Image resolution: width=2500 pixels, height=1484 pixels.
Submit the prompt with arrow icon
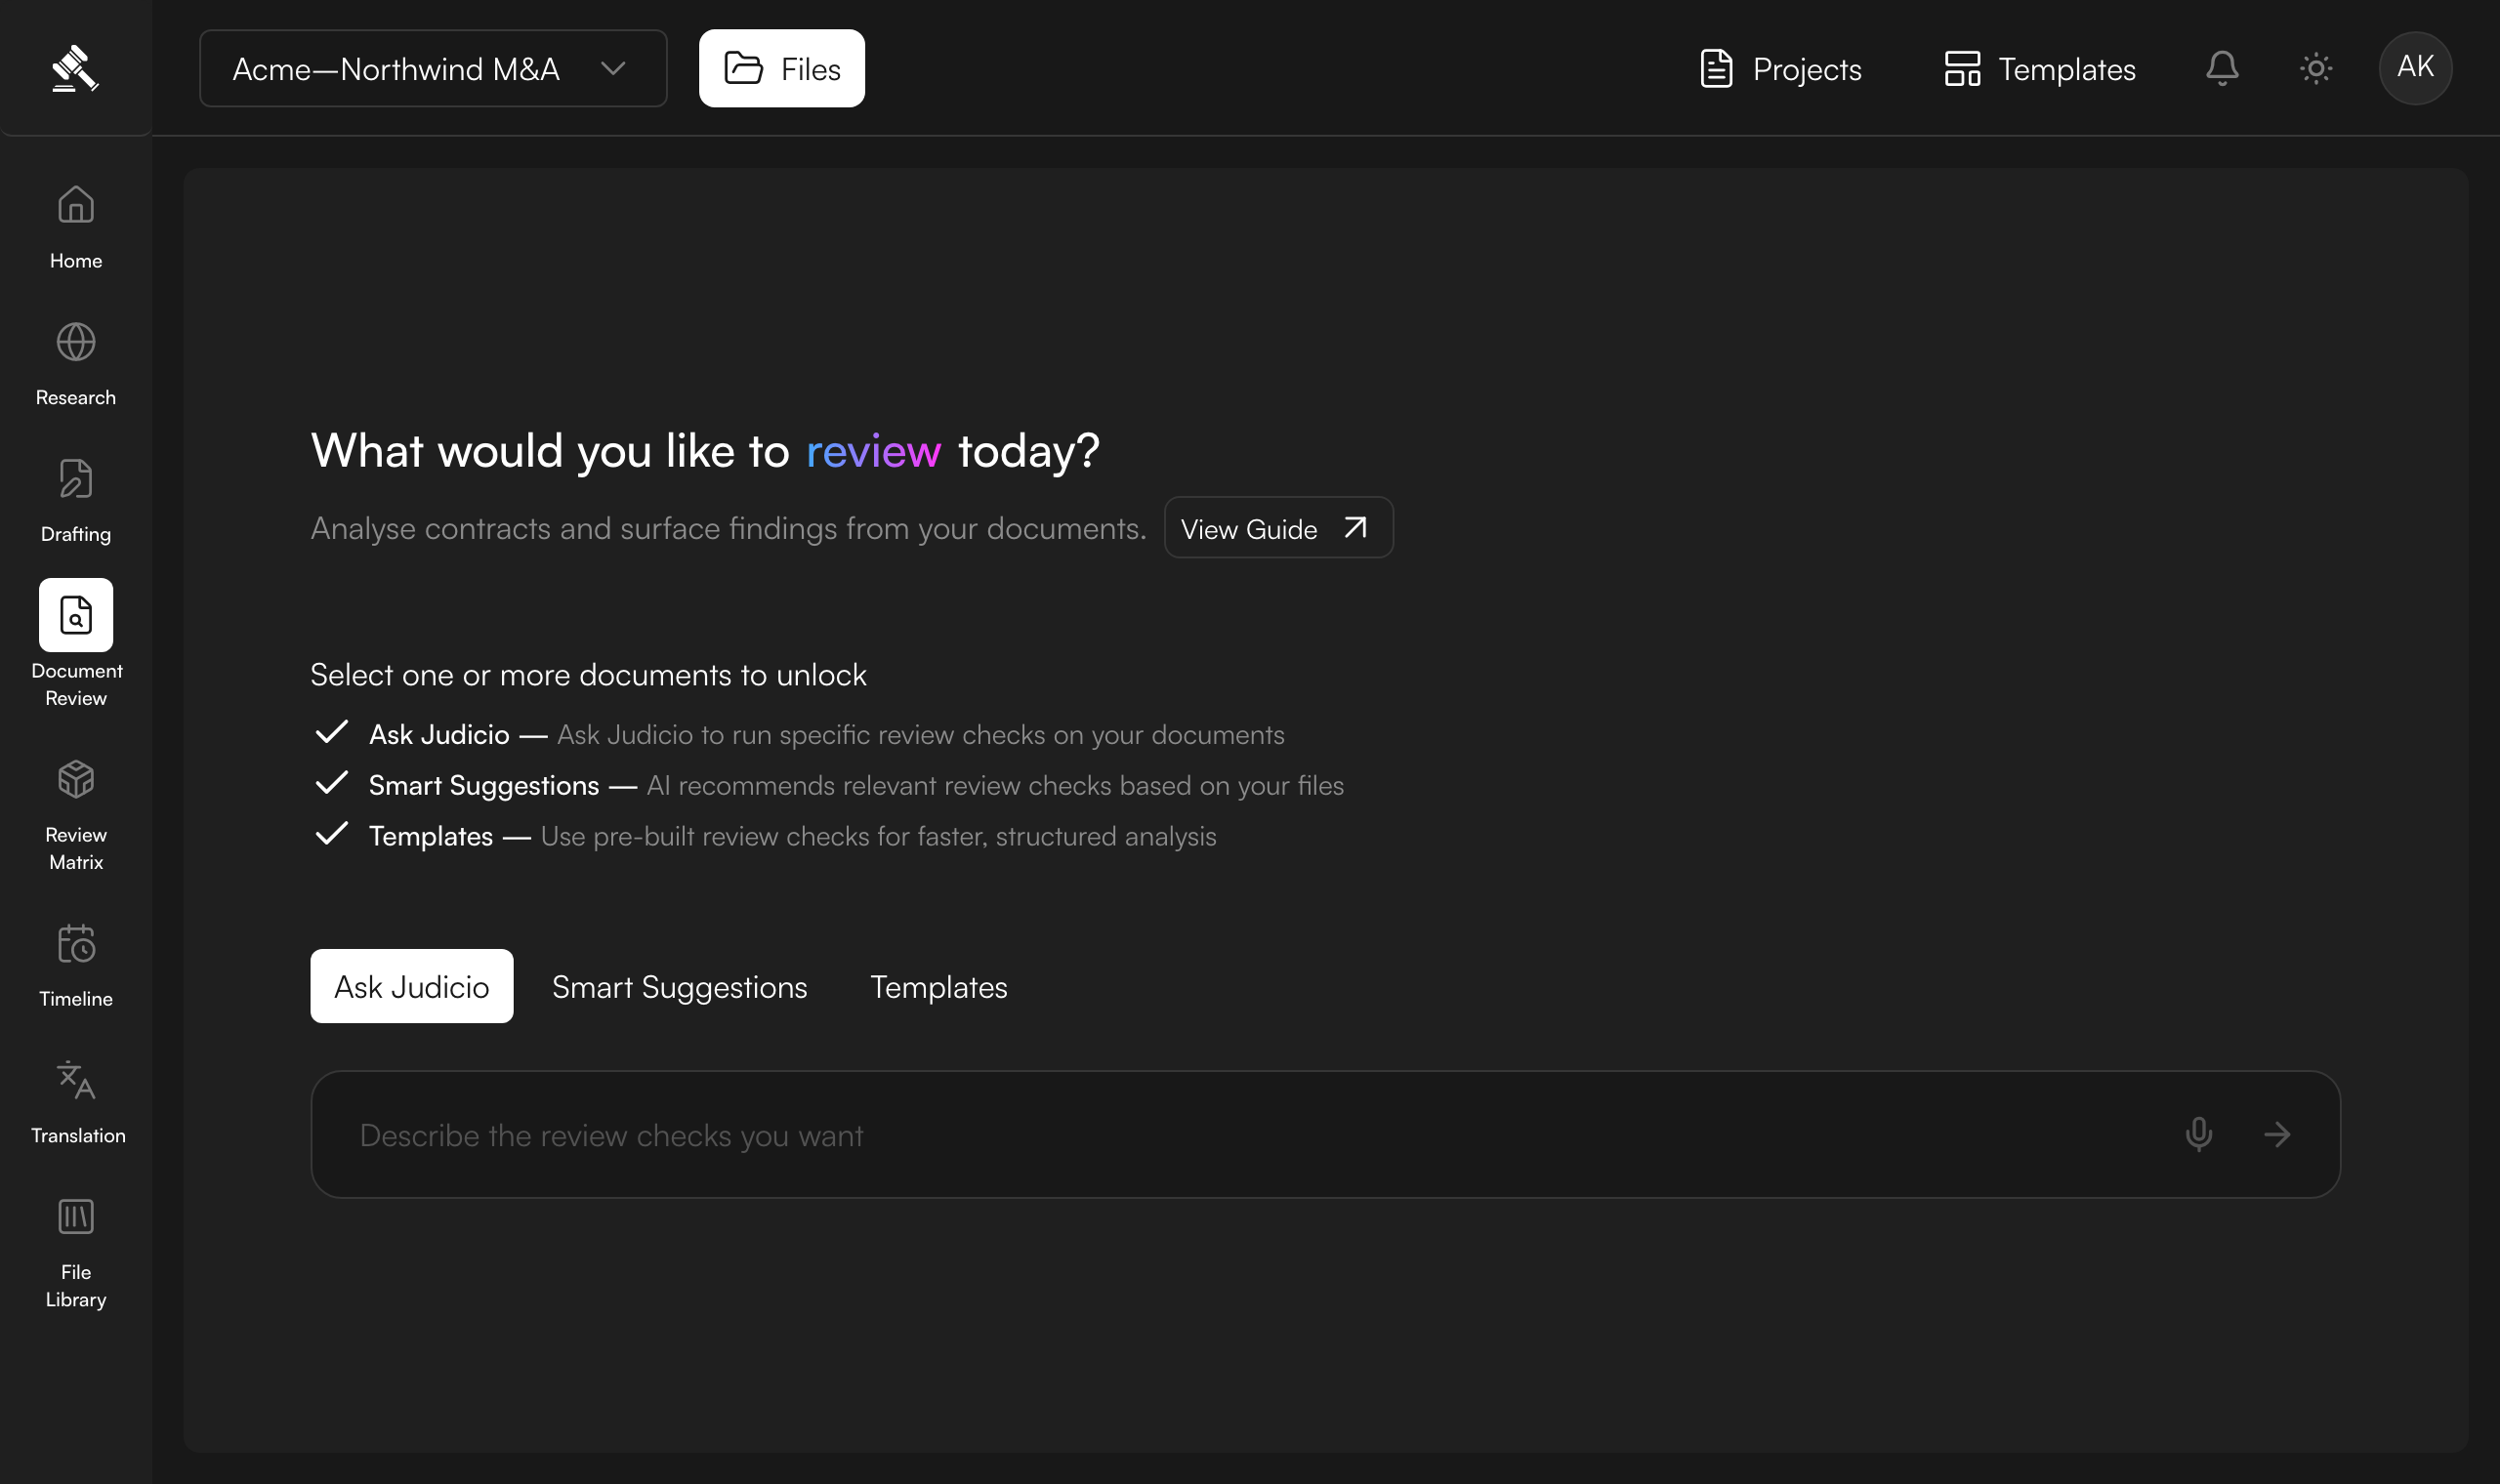(2277, 1134)
